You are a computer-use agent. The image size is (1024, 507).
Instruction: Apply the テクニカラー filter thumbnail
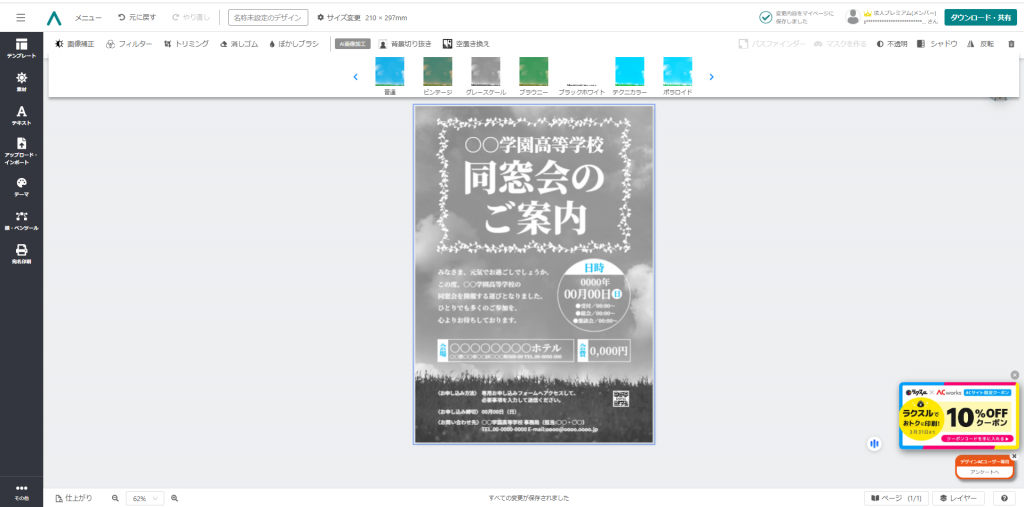pyautogui.click(x=630, y=71)
